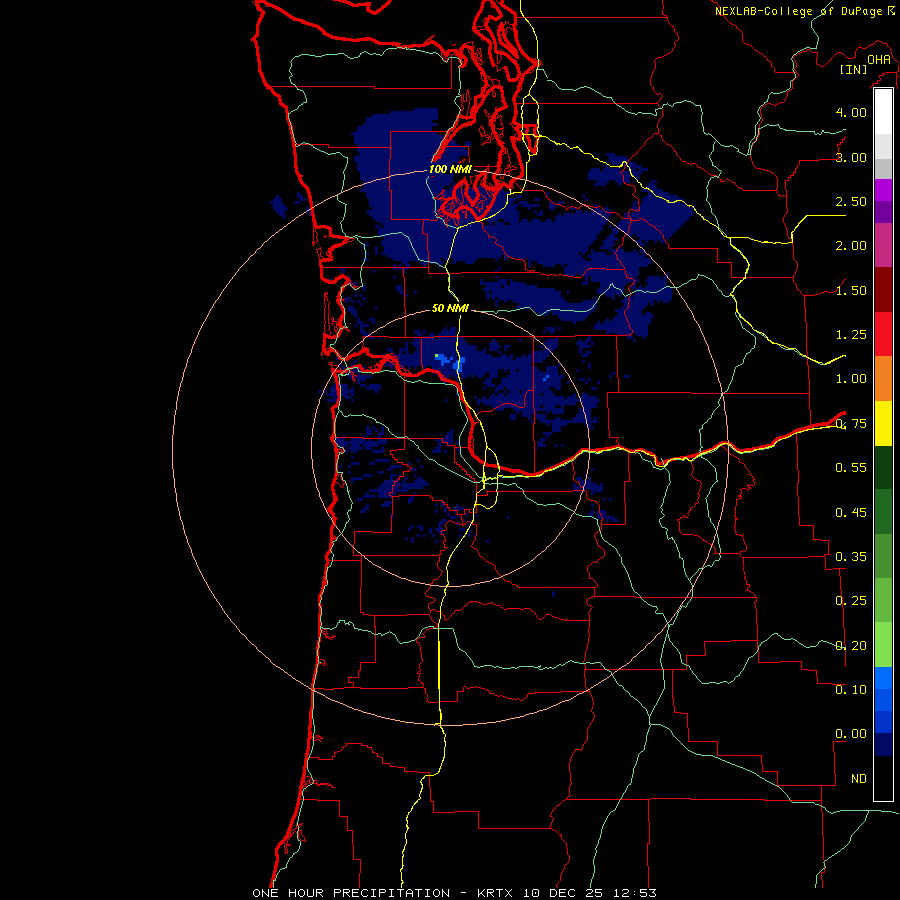Click the 12:53 timestamp
Viewport: 900px width, 900px height.
click(637, 893)
